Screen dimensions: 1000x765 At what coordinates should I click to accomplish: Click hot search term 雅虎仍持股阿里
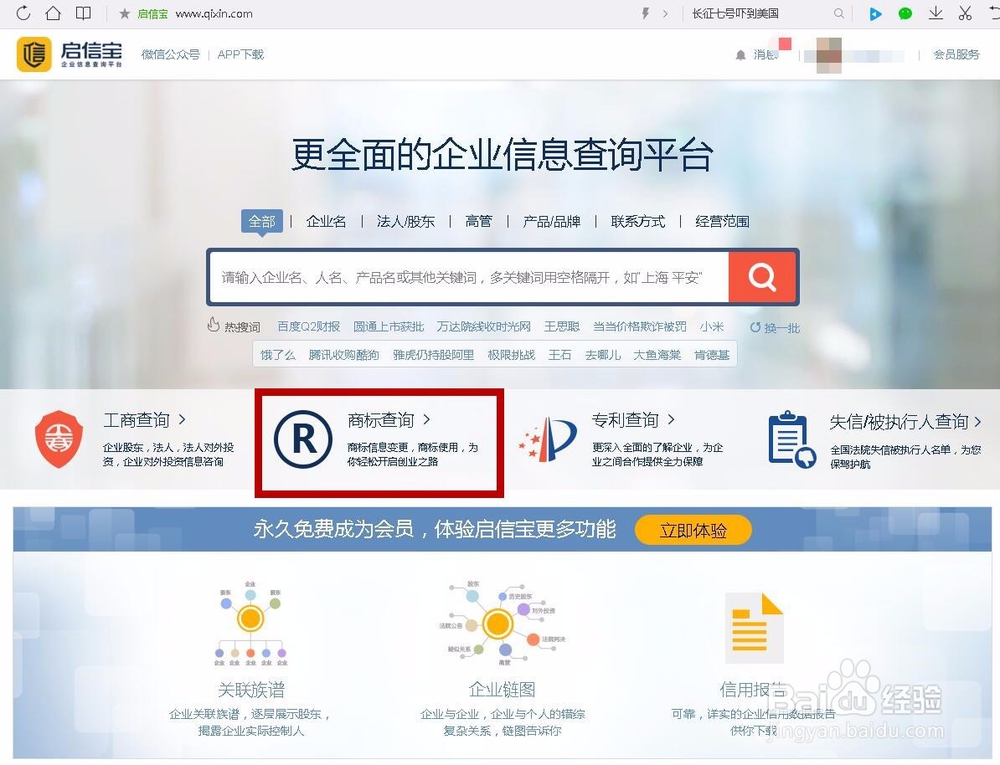[x=433, y=355]
